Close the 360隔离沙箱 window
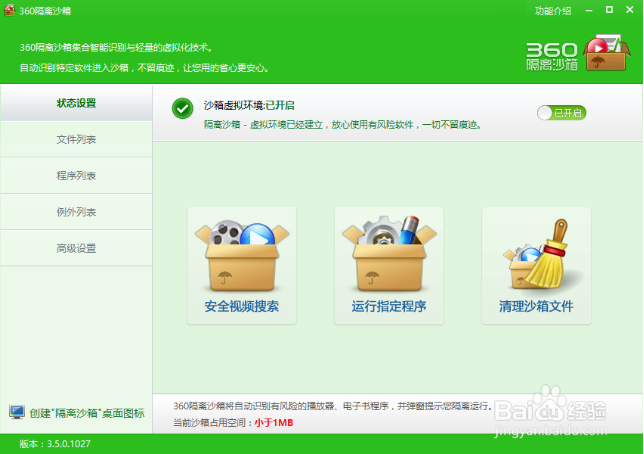The height and width of the screenshot is (454, 644). click(630, 10)
